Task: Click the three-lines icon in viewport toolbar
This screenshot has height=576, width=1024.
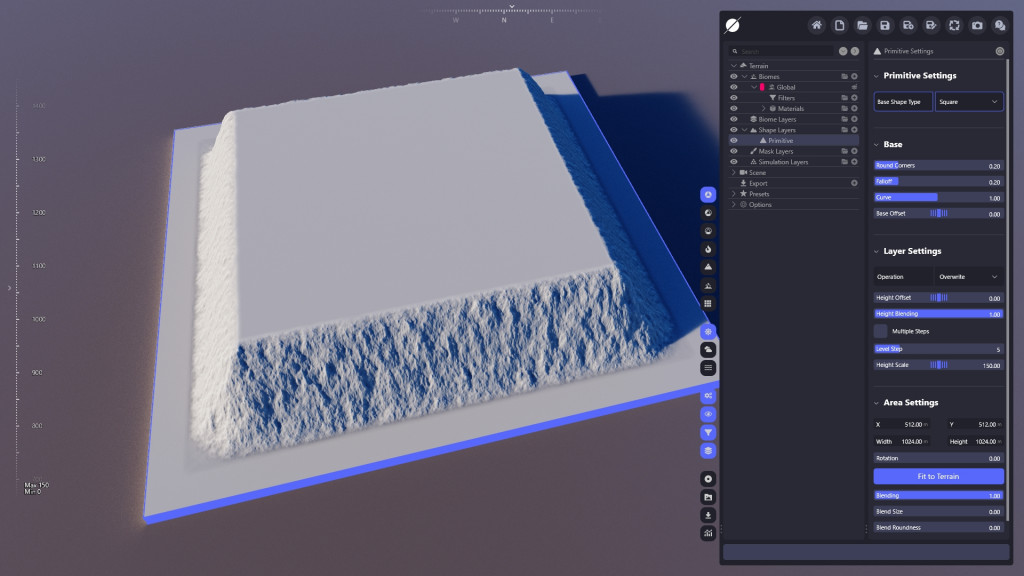Action: pyautogui.click(x=708, y=368)
